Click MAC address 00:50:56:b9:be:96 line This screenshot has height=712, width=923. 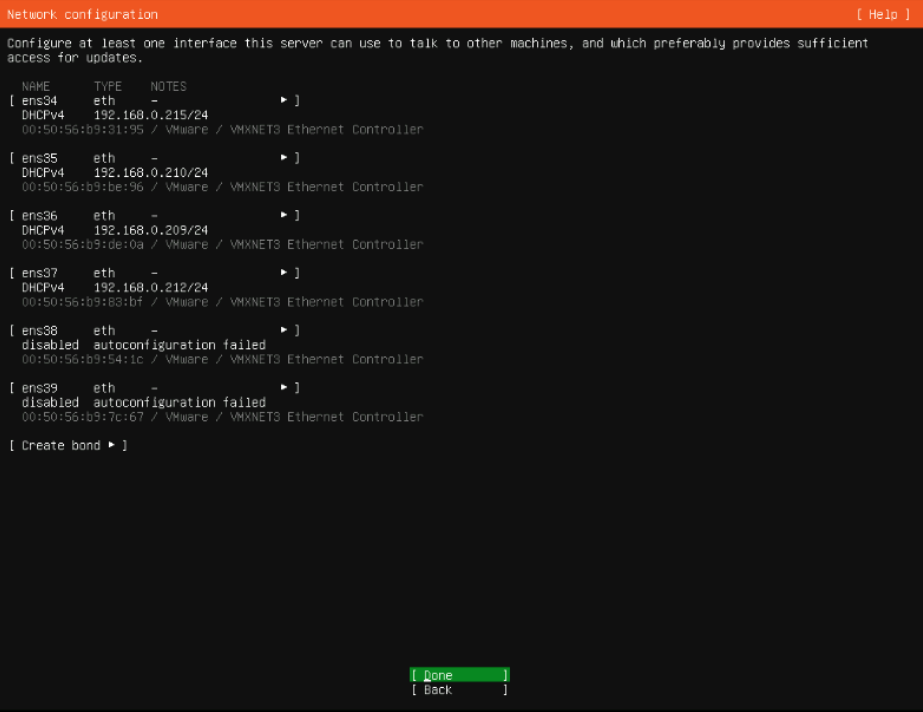tap(223, 187)
